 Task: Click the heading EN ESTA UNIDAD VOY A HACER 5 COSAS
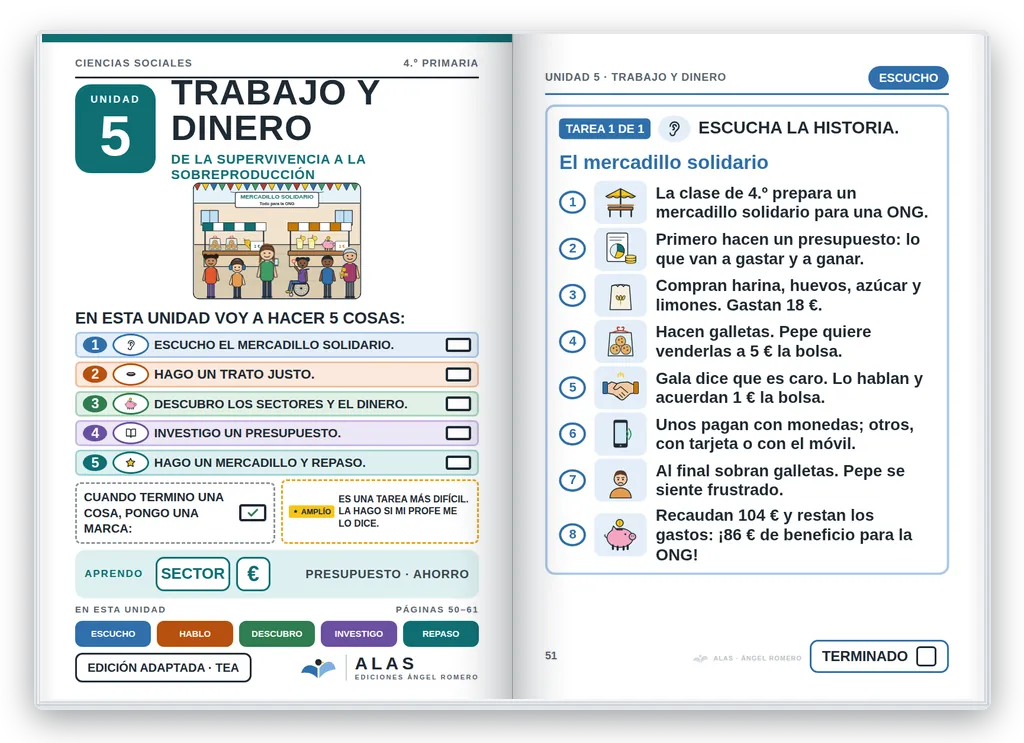[x=240, y=318]
